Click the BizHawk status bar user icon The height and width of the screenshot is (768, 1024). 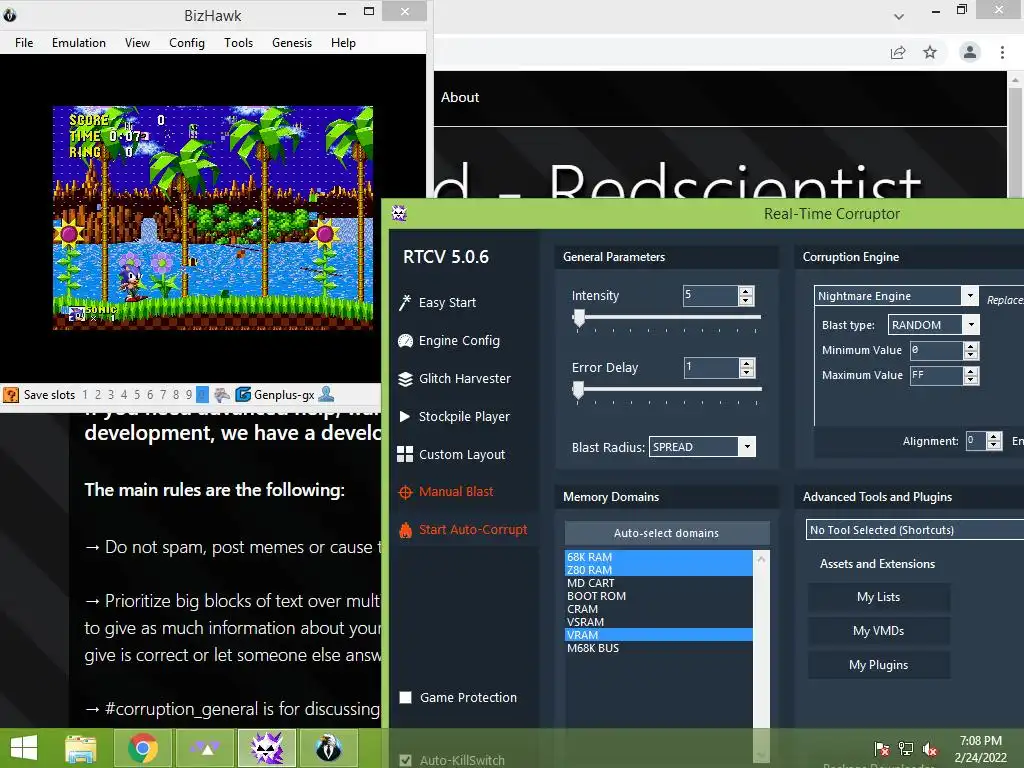[x=327, y=394]
